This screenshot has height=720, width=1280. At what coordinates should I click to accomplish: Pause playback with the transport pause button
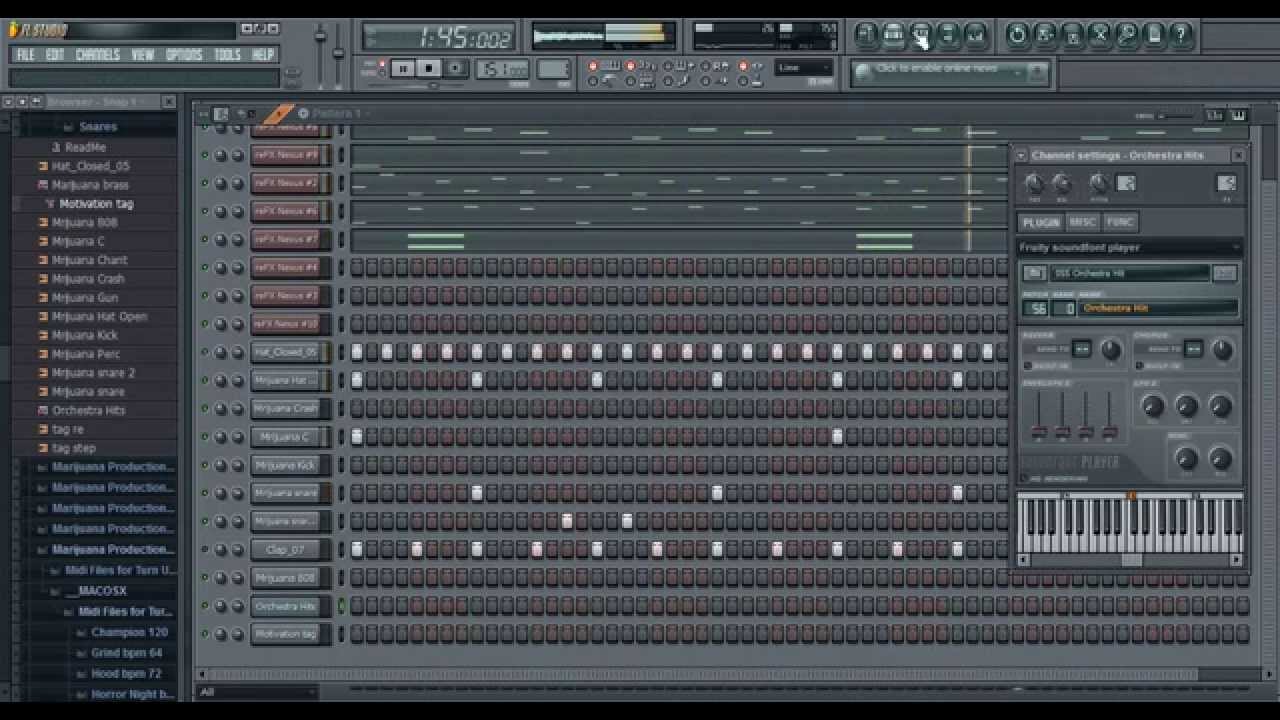pos(403,68)
